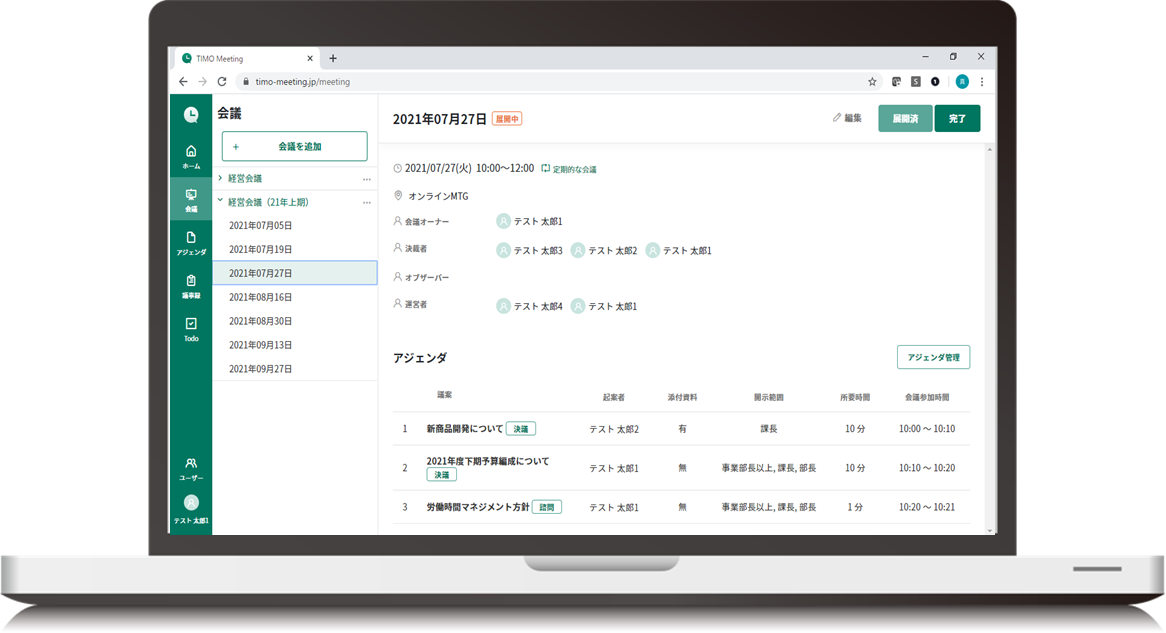The width and height of the screenshot is (1166, 633).
Task: Click the green 完了 button
Action: click(957, 118)
